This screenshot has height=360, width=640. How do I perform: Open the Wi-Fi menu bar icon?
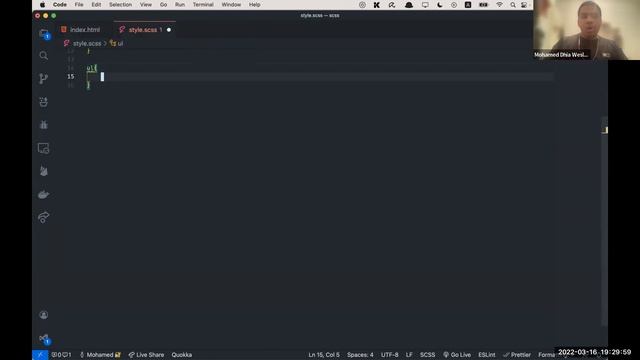pos(499,5)
